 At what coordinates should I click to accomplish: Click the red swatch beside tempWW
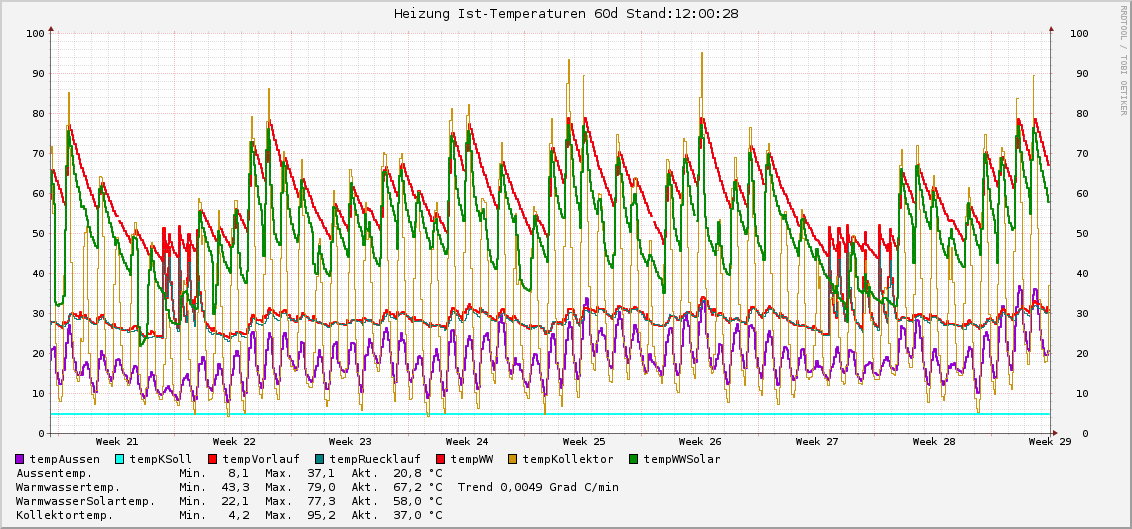[442, 459]
